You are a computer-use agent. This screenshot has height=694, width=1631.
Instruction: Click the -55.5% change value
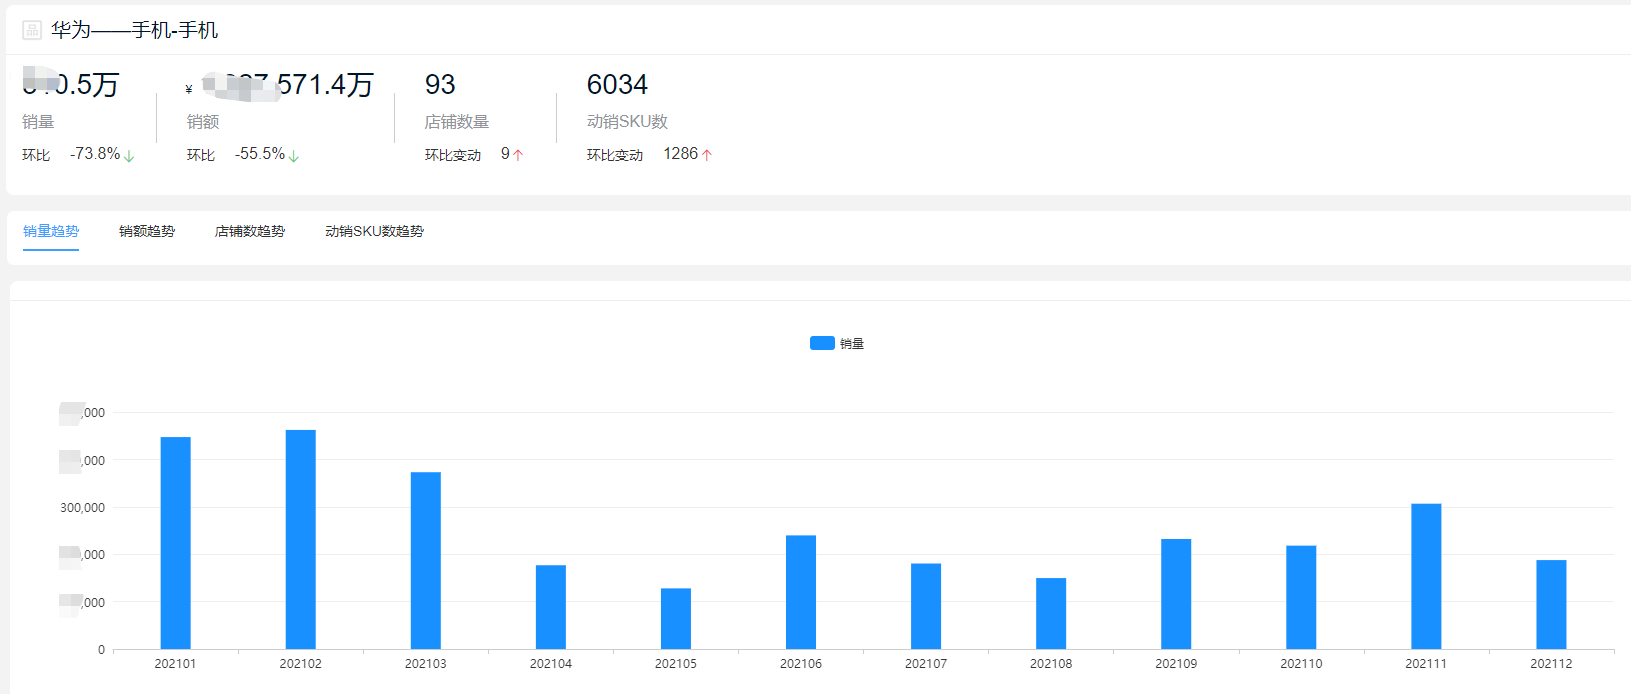260,154
